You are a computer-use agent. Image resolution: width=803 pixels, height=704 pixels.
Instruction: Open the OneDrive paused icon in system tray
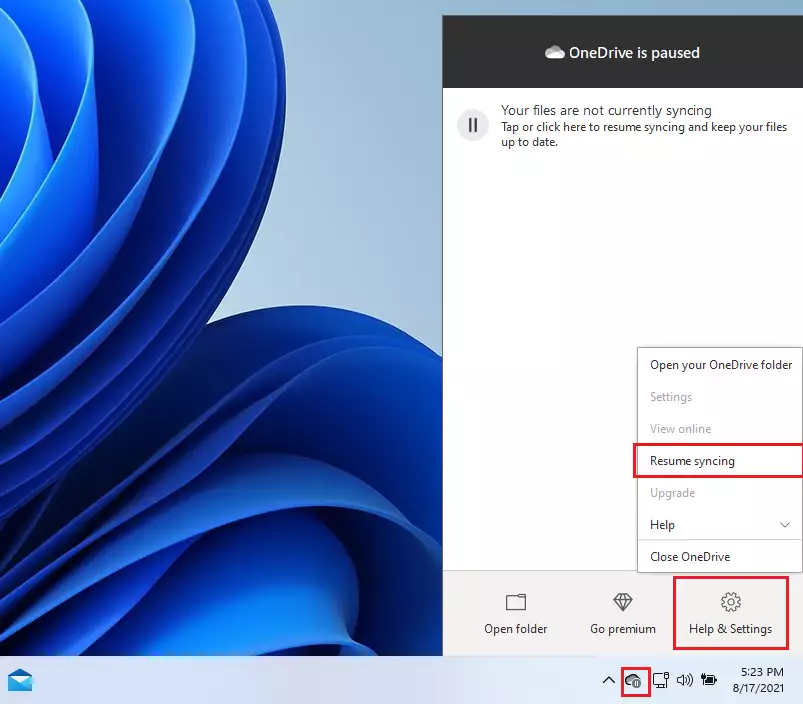pyautogui.click(x=634, y=681)
